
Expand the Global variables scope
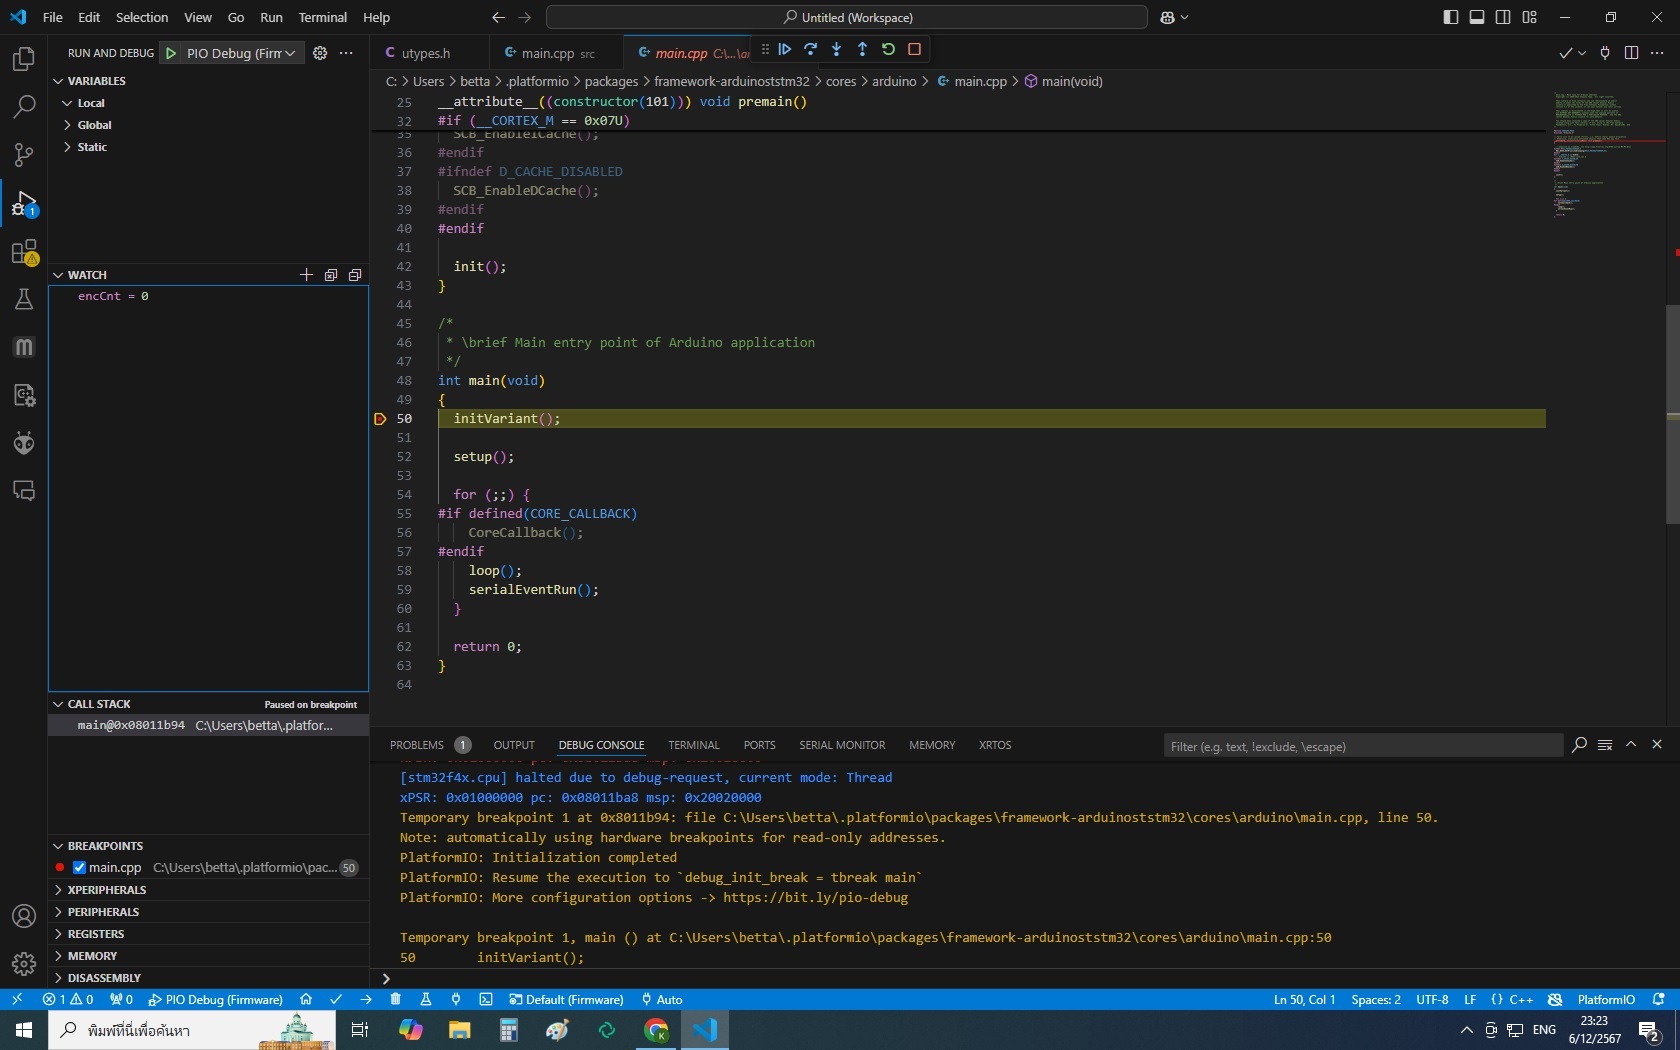tap(94, 125)
